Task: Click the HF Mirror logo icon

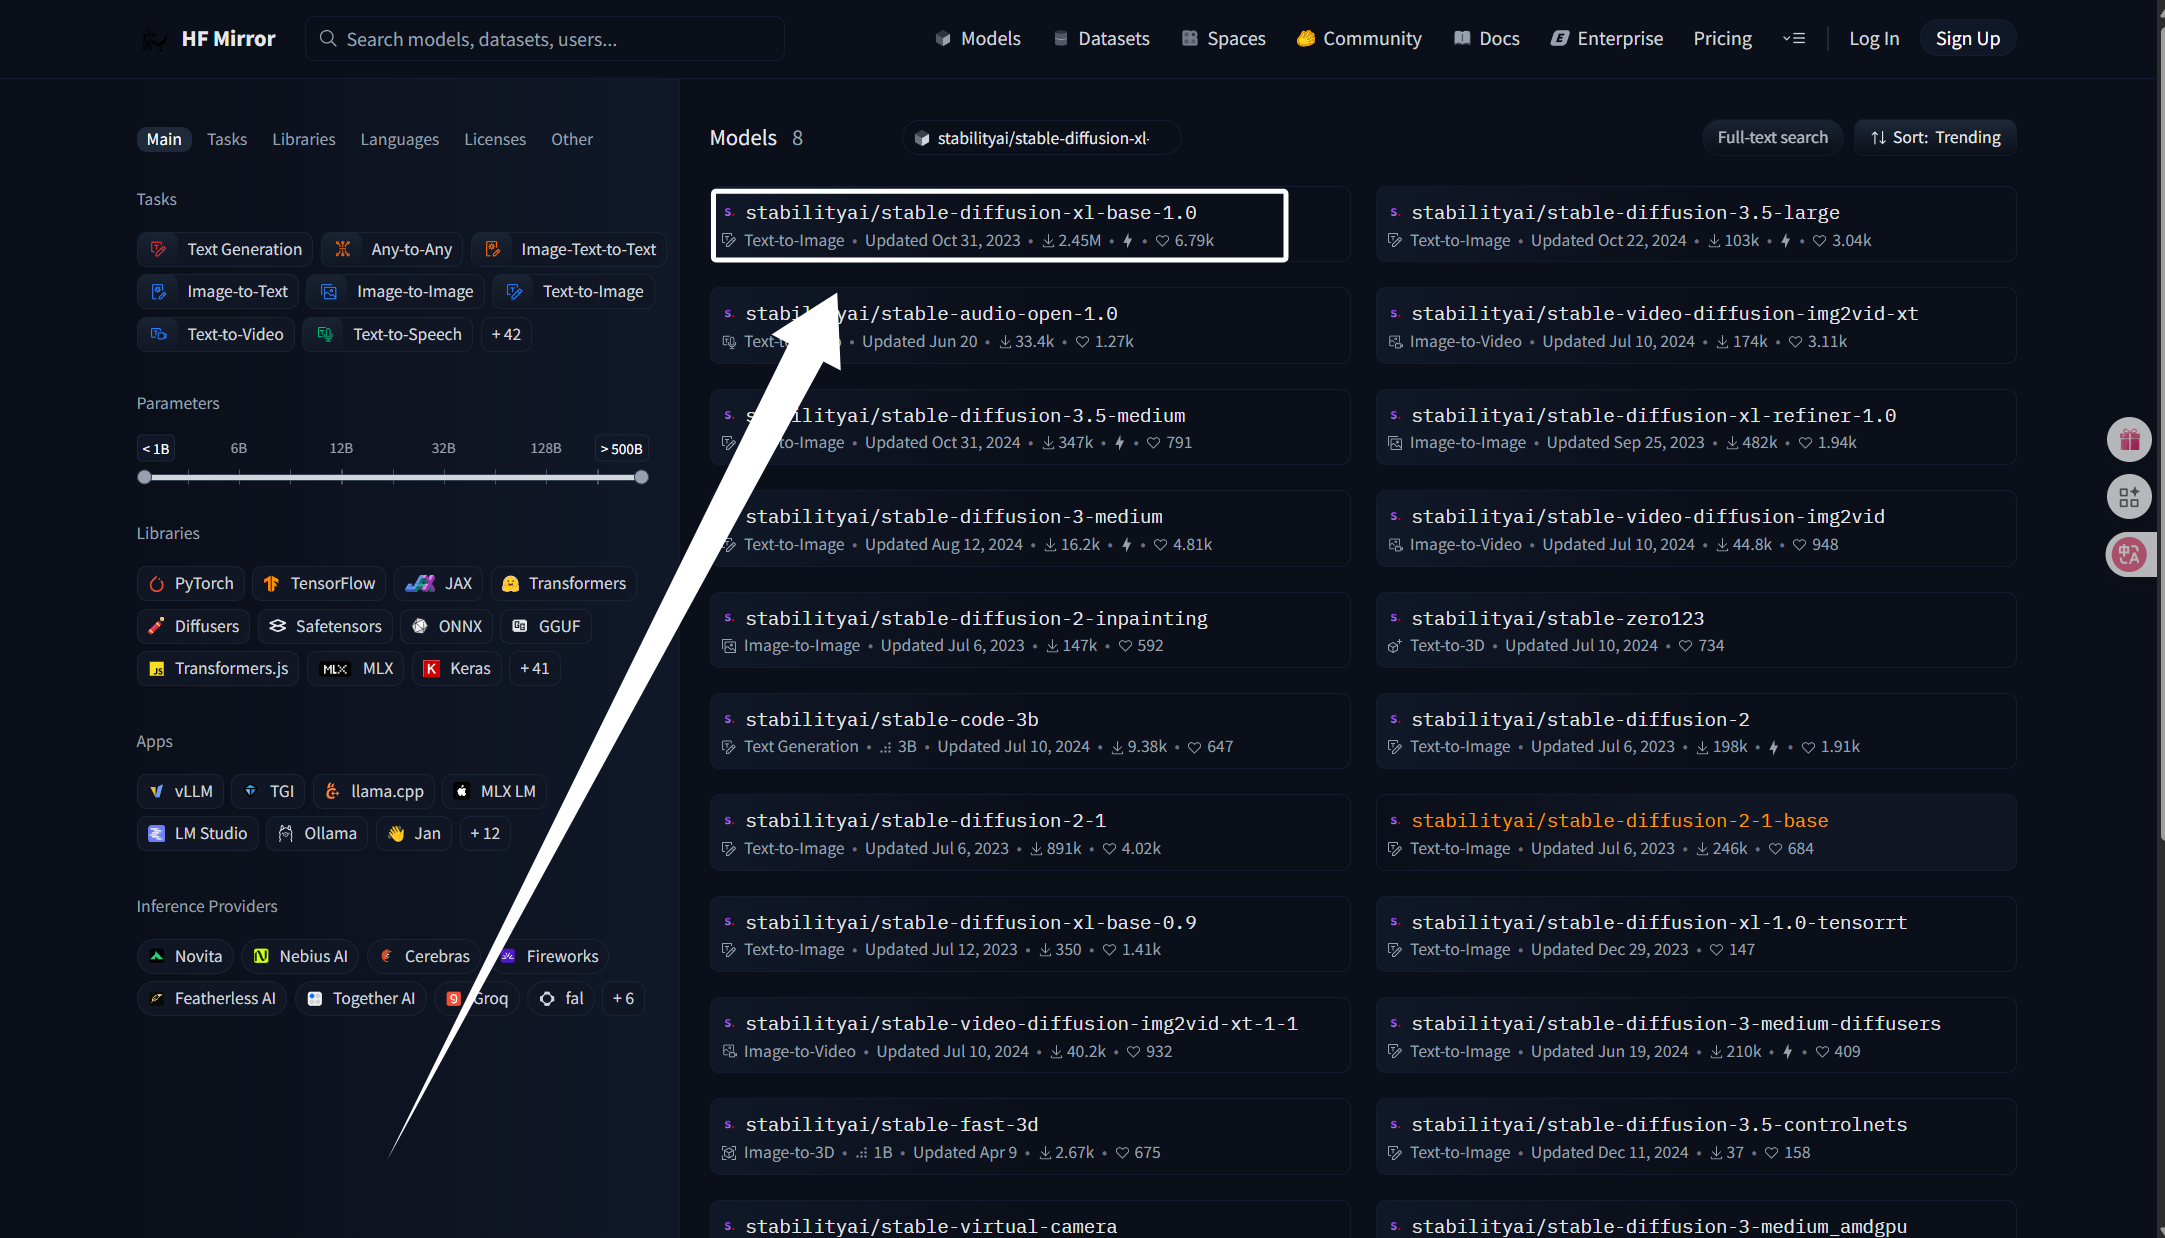Action: point(154,39)
